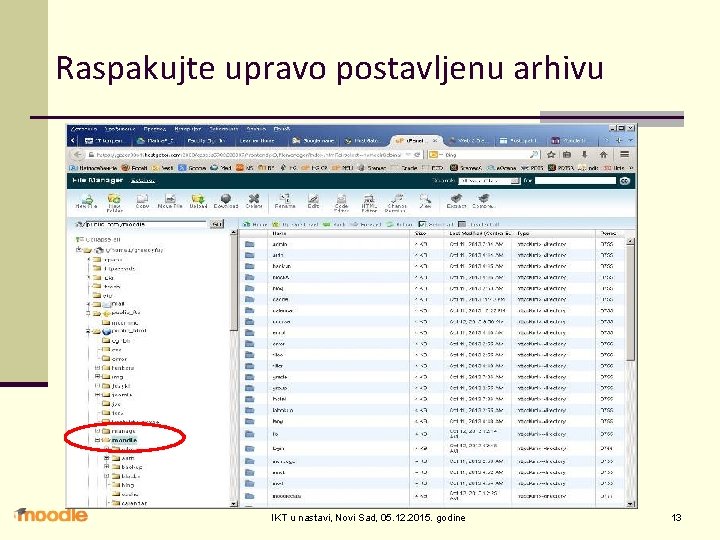
Task: Toggle the public_ftp folder expander
Action: pos(88,313)
